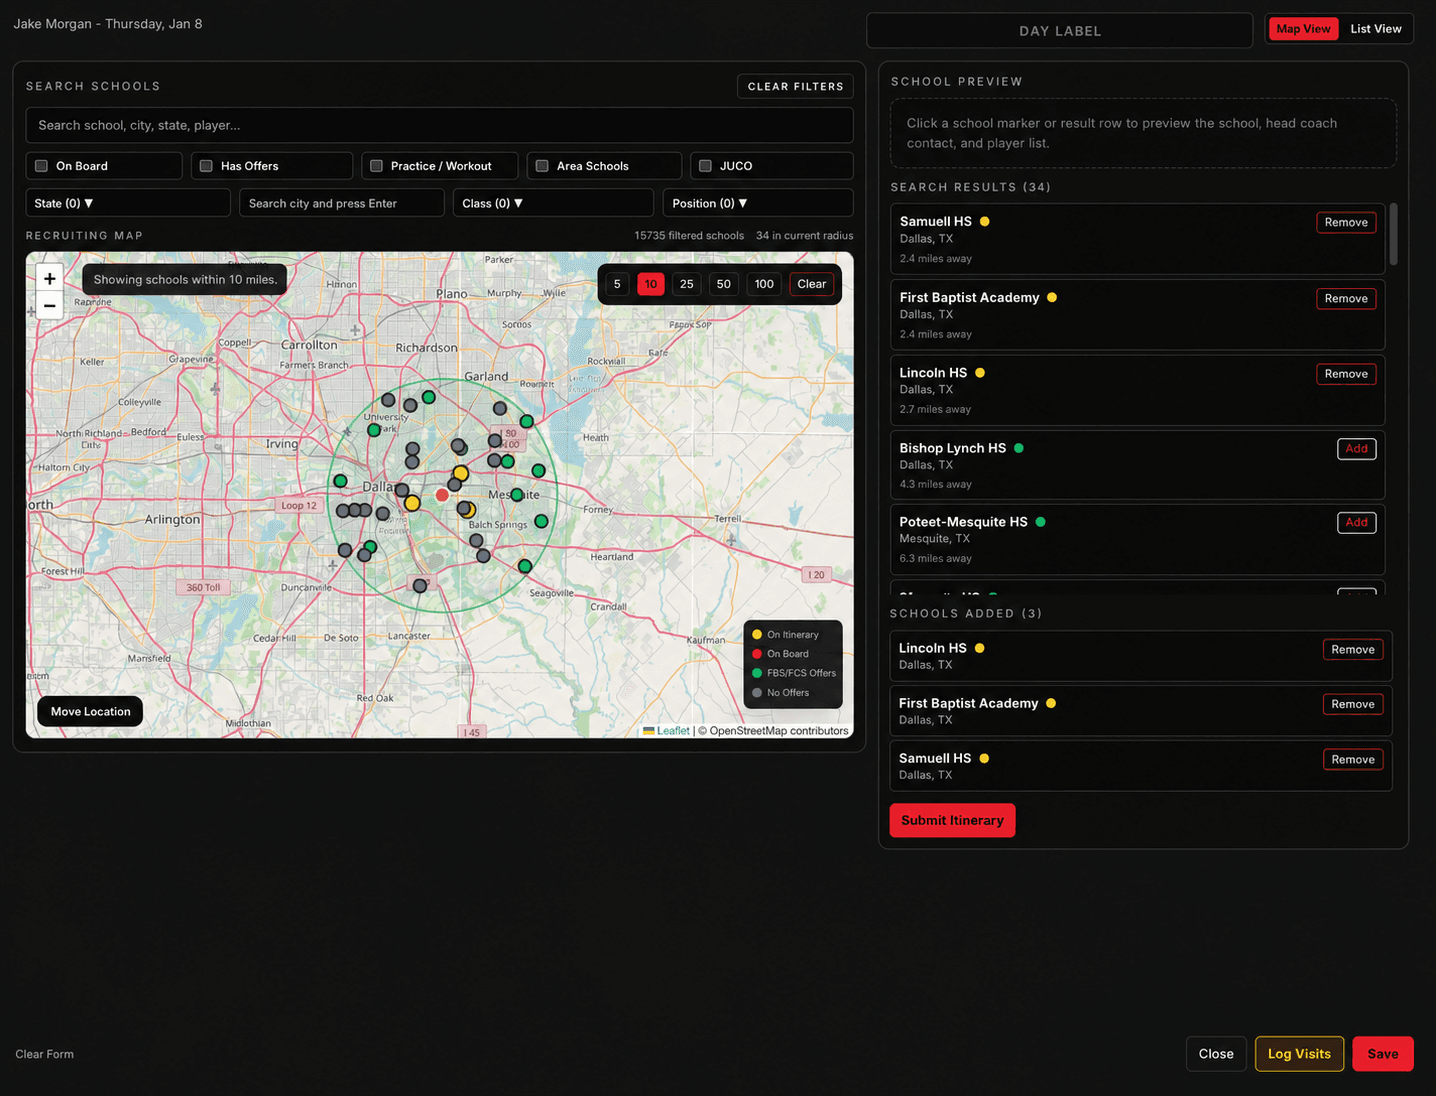
Task: Click the Clear Filters button
Action: click(796, 87)
